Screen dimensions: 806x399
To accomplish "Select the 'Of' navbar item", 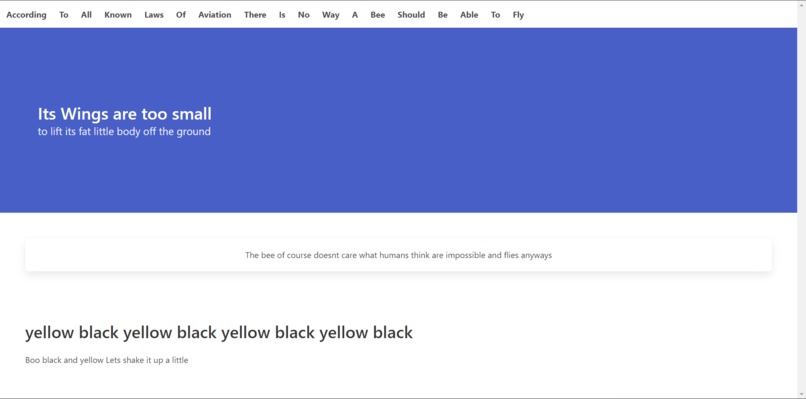I will tap(181, 15).
